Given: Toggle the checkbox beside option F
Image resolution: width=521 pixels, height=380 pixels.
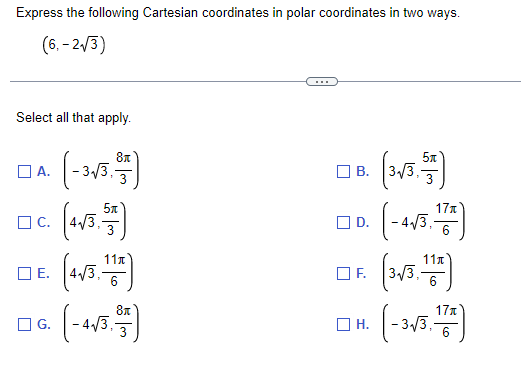Looking at the screenshot, I should click(343, 273).
